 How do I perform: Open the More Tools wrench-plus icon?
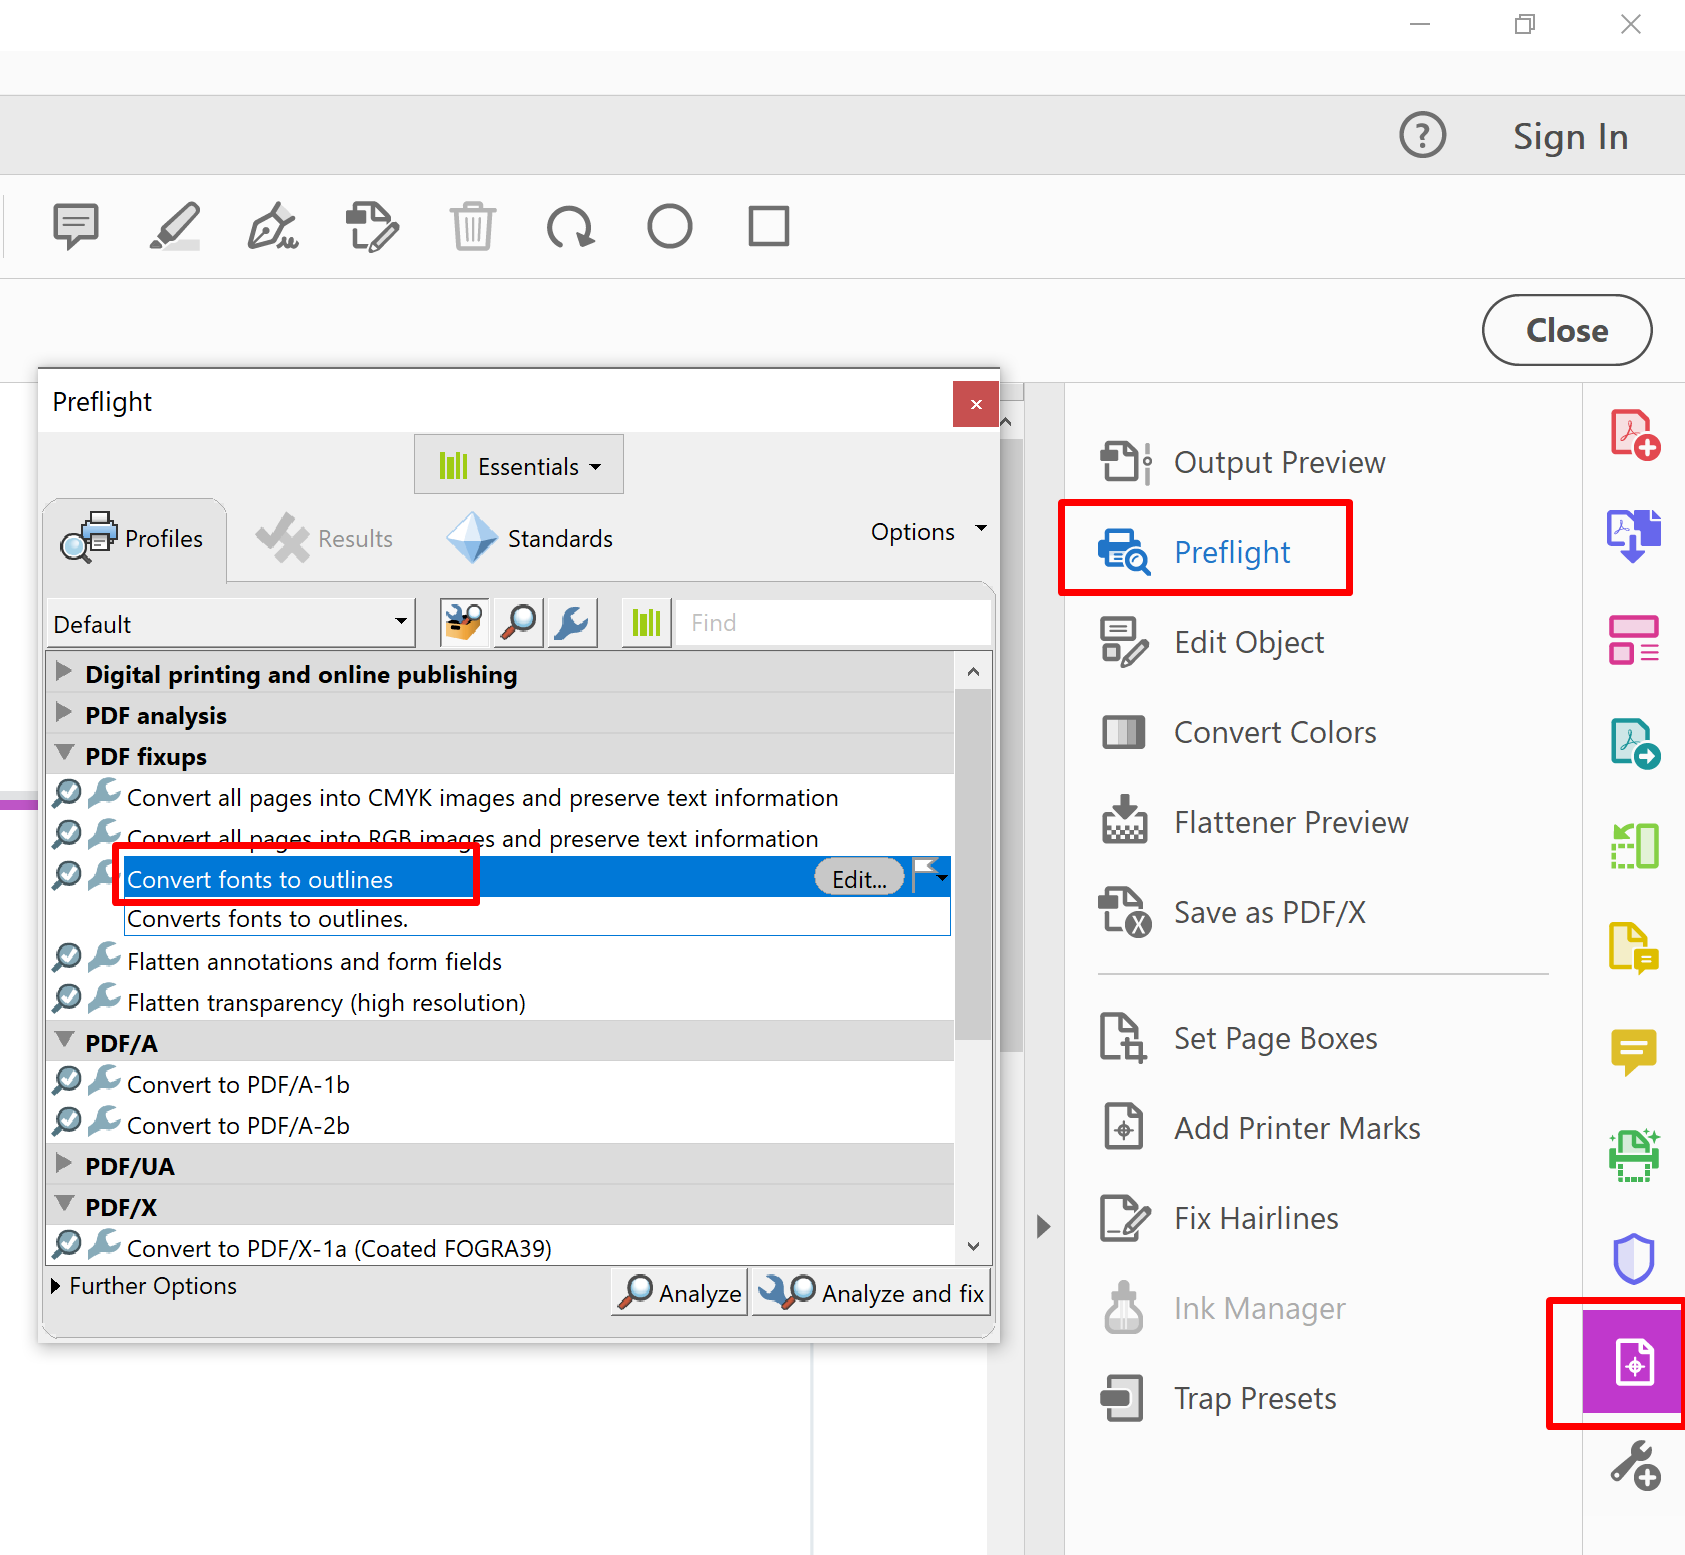click(x=1634, y=1465)
